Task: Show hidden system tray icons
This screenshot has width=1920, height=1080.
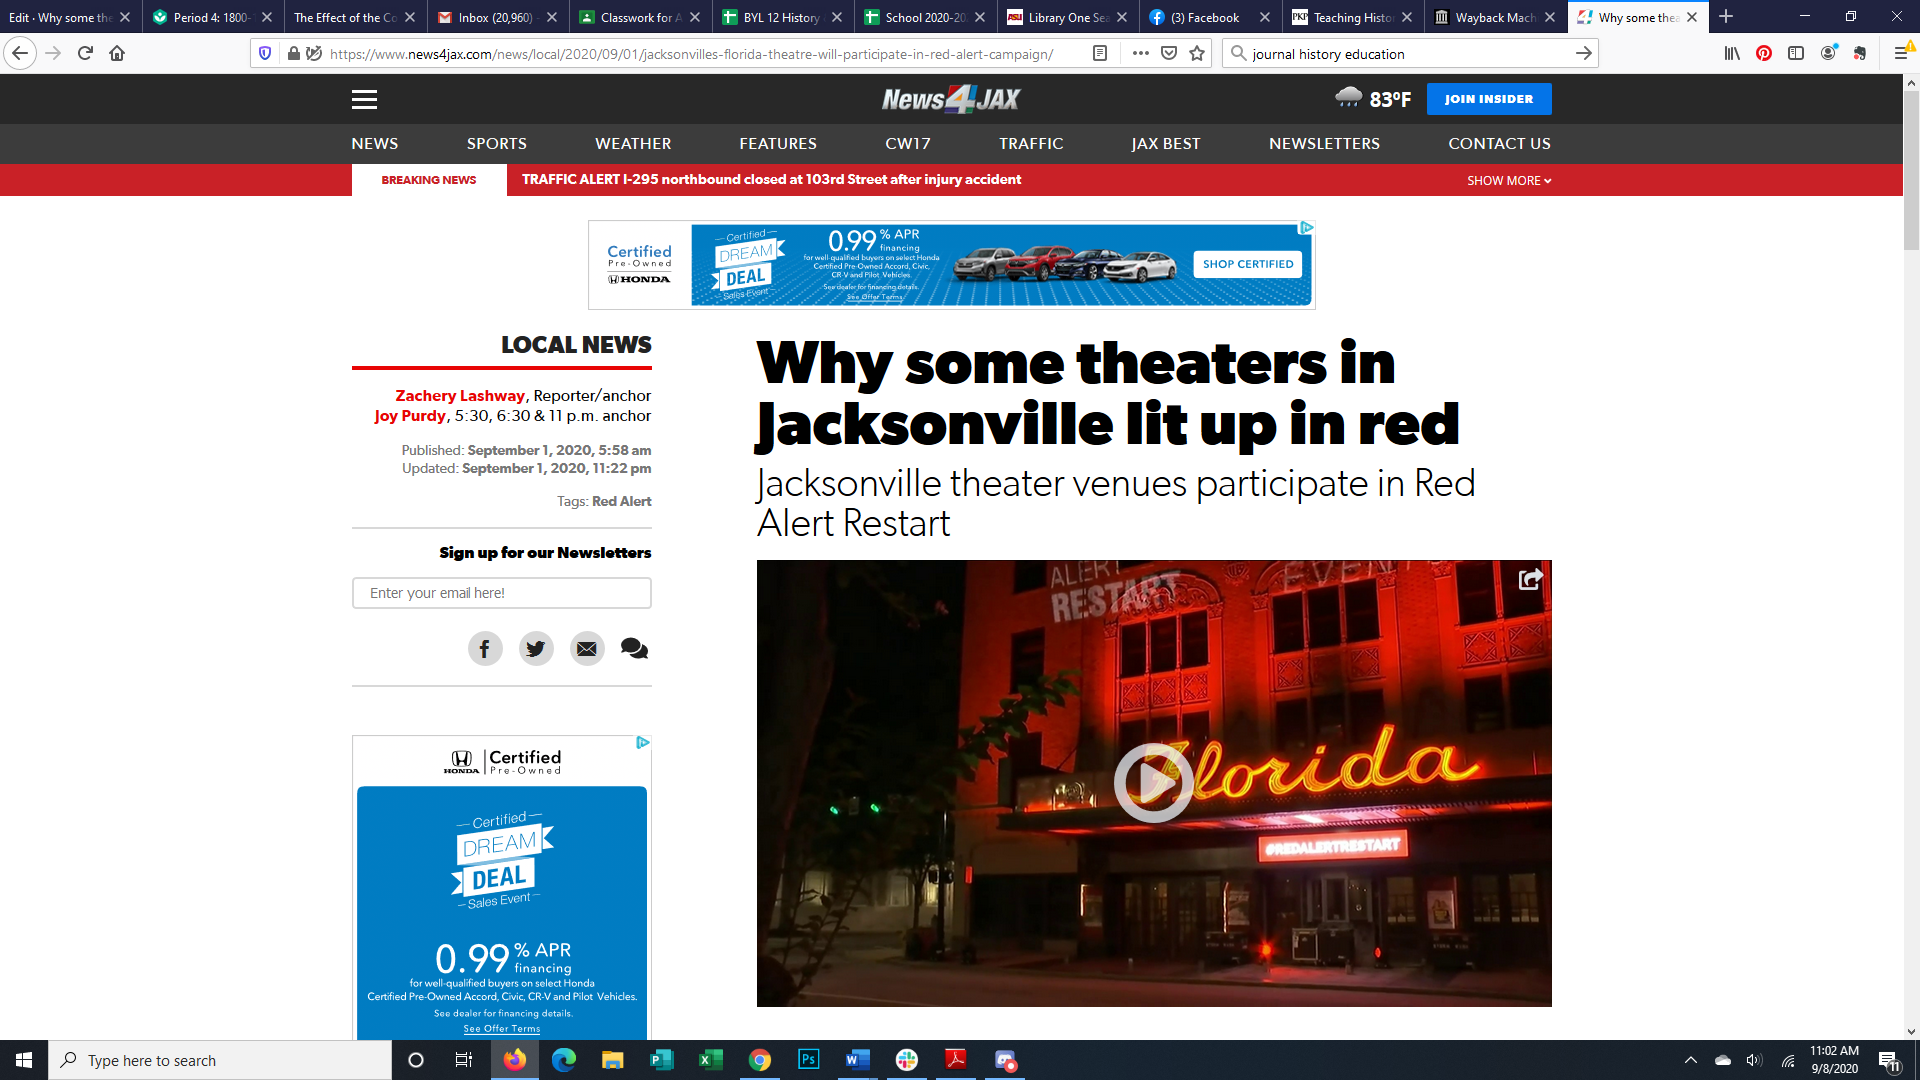Action: (x=1690, y=1060)
